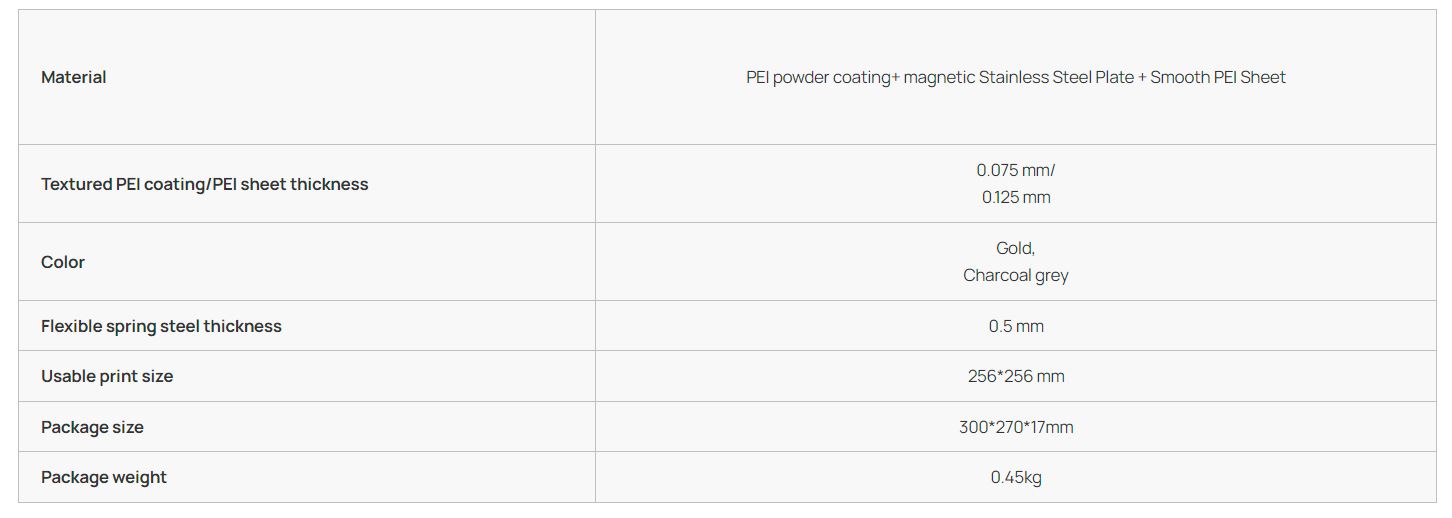This screenshot has width=1452, height=518.
Task: Select the 0.5 mm value
Action: tap(1015, 326)
